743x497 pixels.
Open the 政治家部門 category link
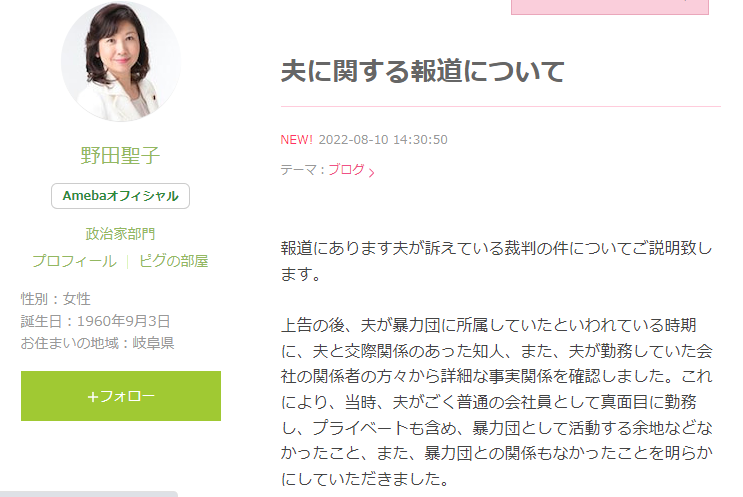(120, 234)
